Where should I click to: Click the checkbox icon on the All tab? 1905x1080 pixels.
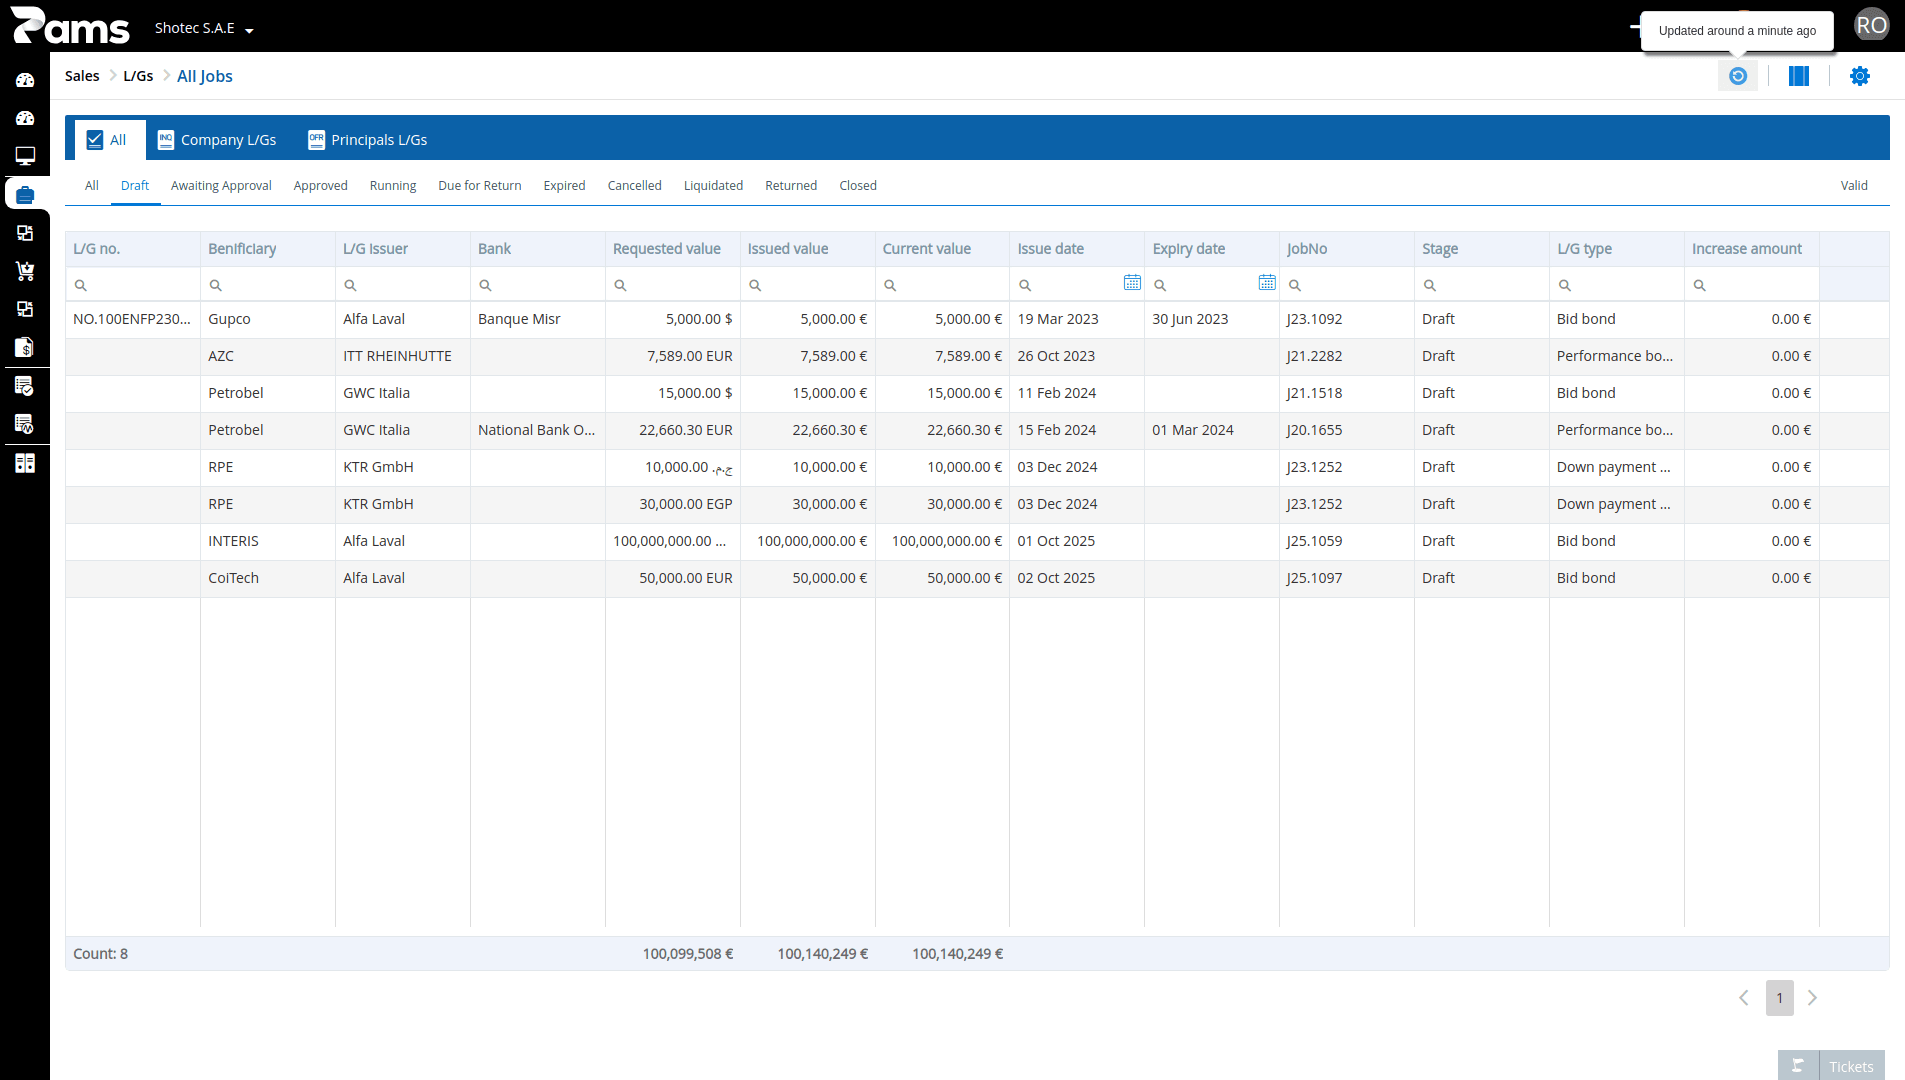click(95, 140)
